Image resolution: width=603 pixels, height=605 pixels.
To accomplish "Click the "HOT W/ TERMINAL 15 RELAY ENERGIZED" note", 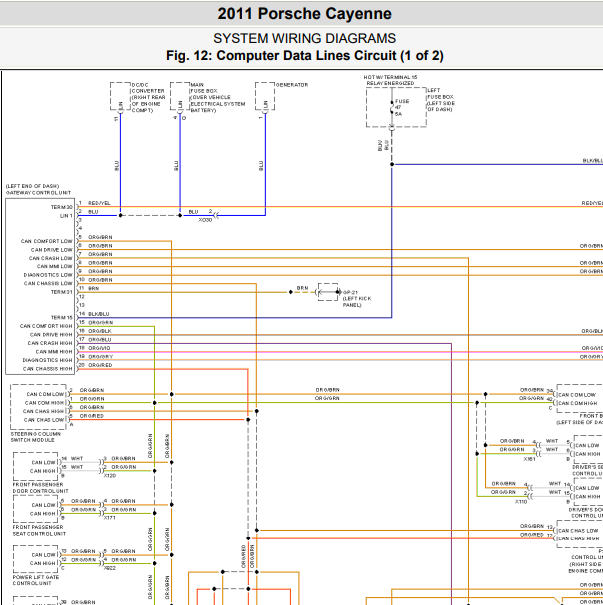I will pyautogui.click(x=390, y=80).
